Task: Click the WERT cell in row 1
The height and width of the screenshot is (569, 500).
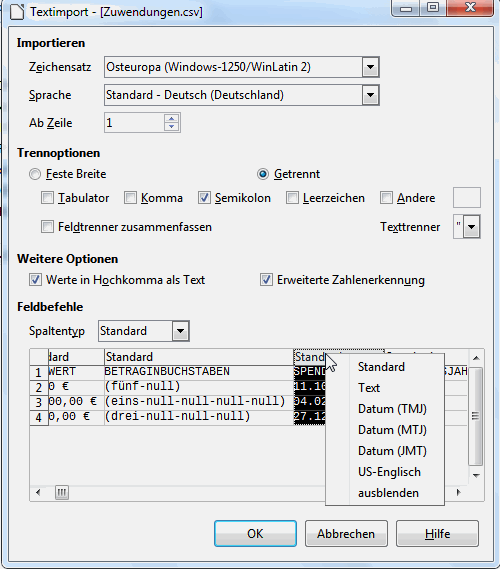Action: pos(76,372)
